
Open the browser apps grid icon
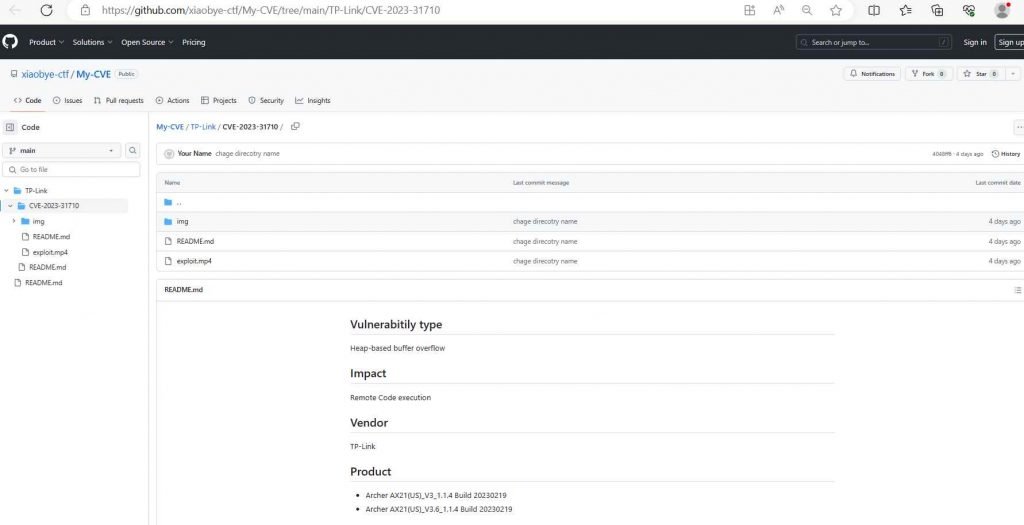(750, 10)
